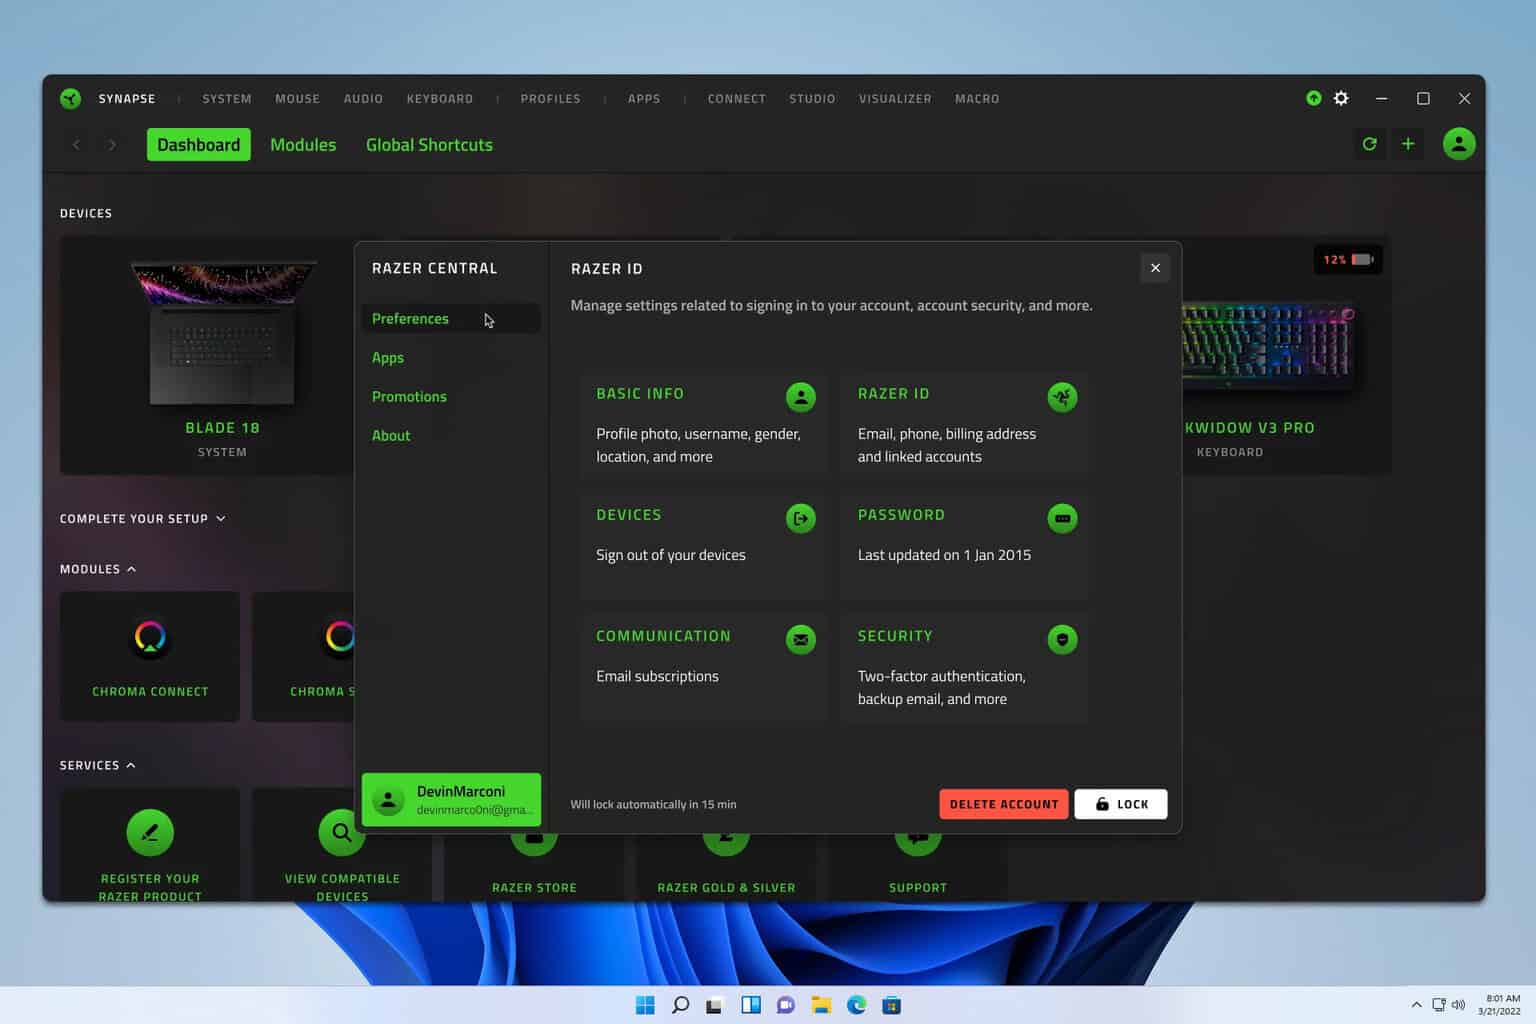Open taskbar Search
This screenshot has height=1024, width=1536.
pyautogui.click(x=680, y=1005)
